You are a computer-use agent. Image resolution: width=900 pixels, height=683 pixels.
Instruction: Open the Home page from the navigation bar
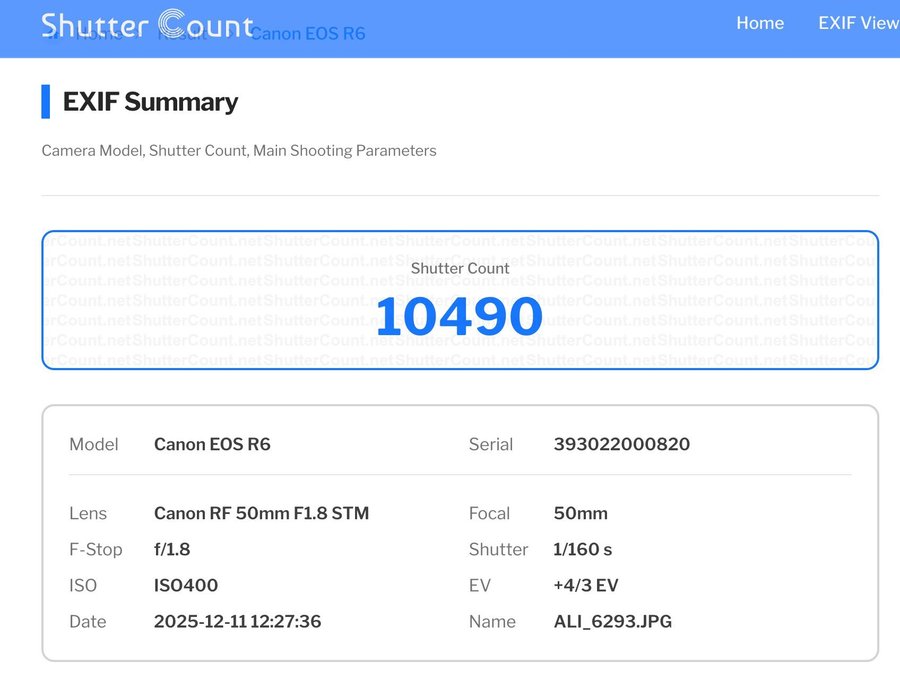pos(759,23)
